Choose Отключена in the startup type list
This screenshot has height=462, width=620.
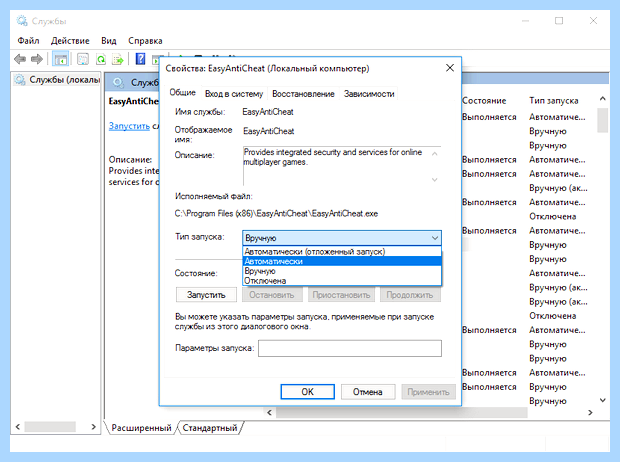(342, 280)
